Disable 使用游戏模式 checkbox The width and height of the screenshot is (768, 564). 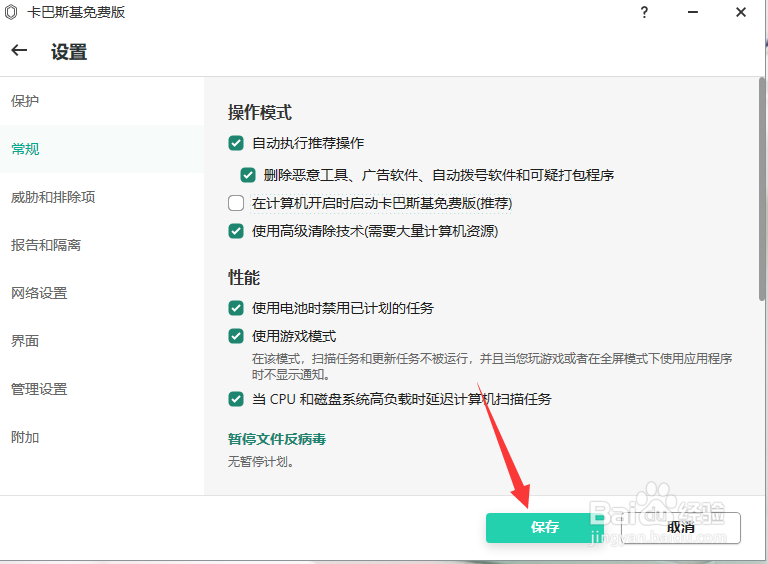pyautogui.click(x=236, y=336)
